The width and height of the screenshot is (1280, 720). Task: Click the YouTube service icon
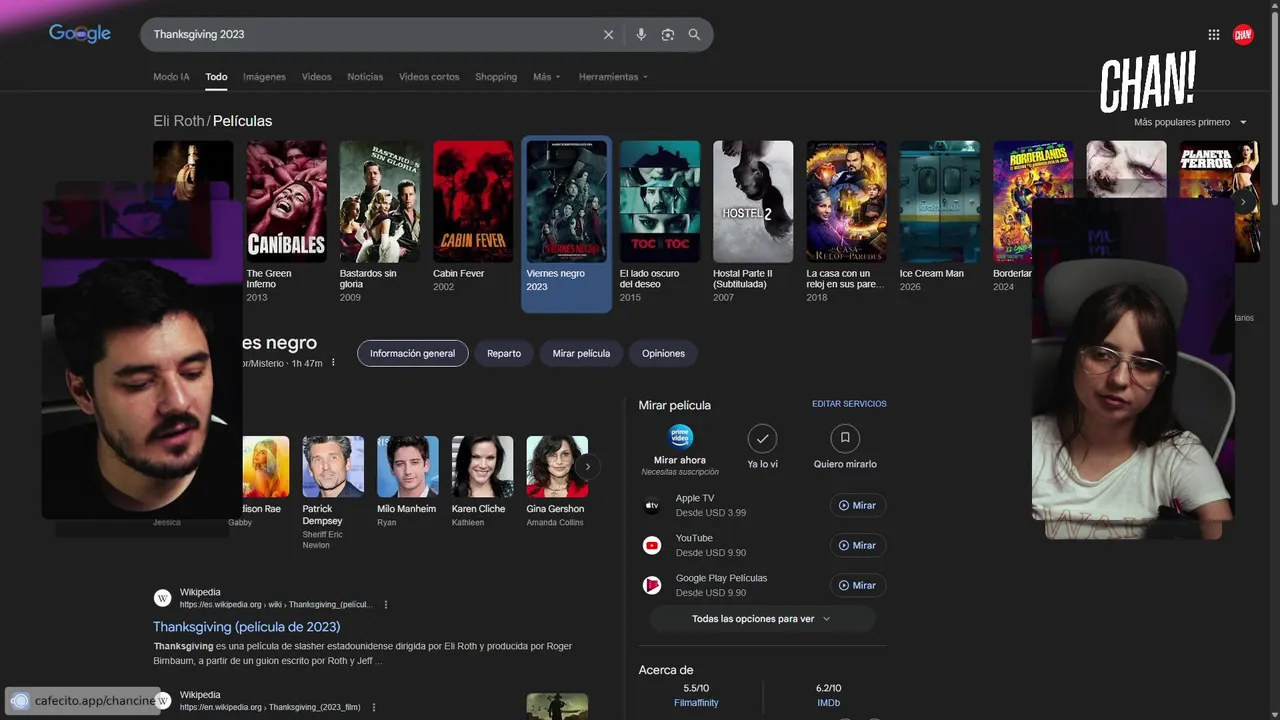pyautogui.click(x=652, y=546)
